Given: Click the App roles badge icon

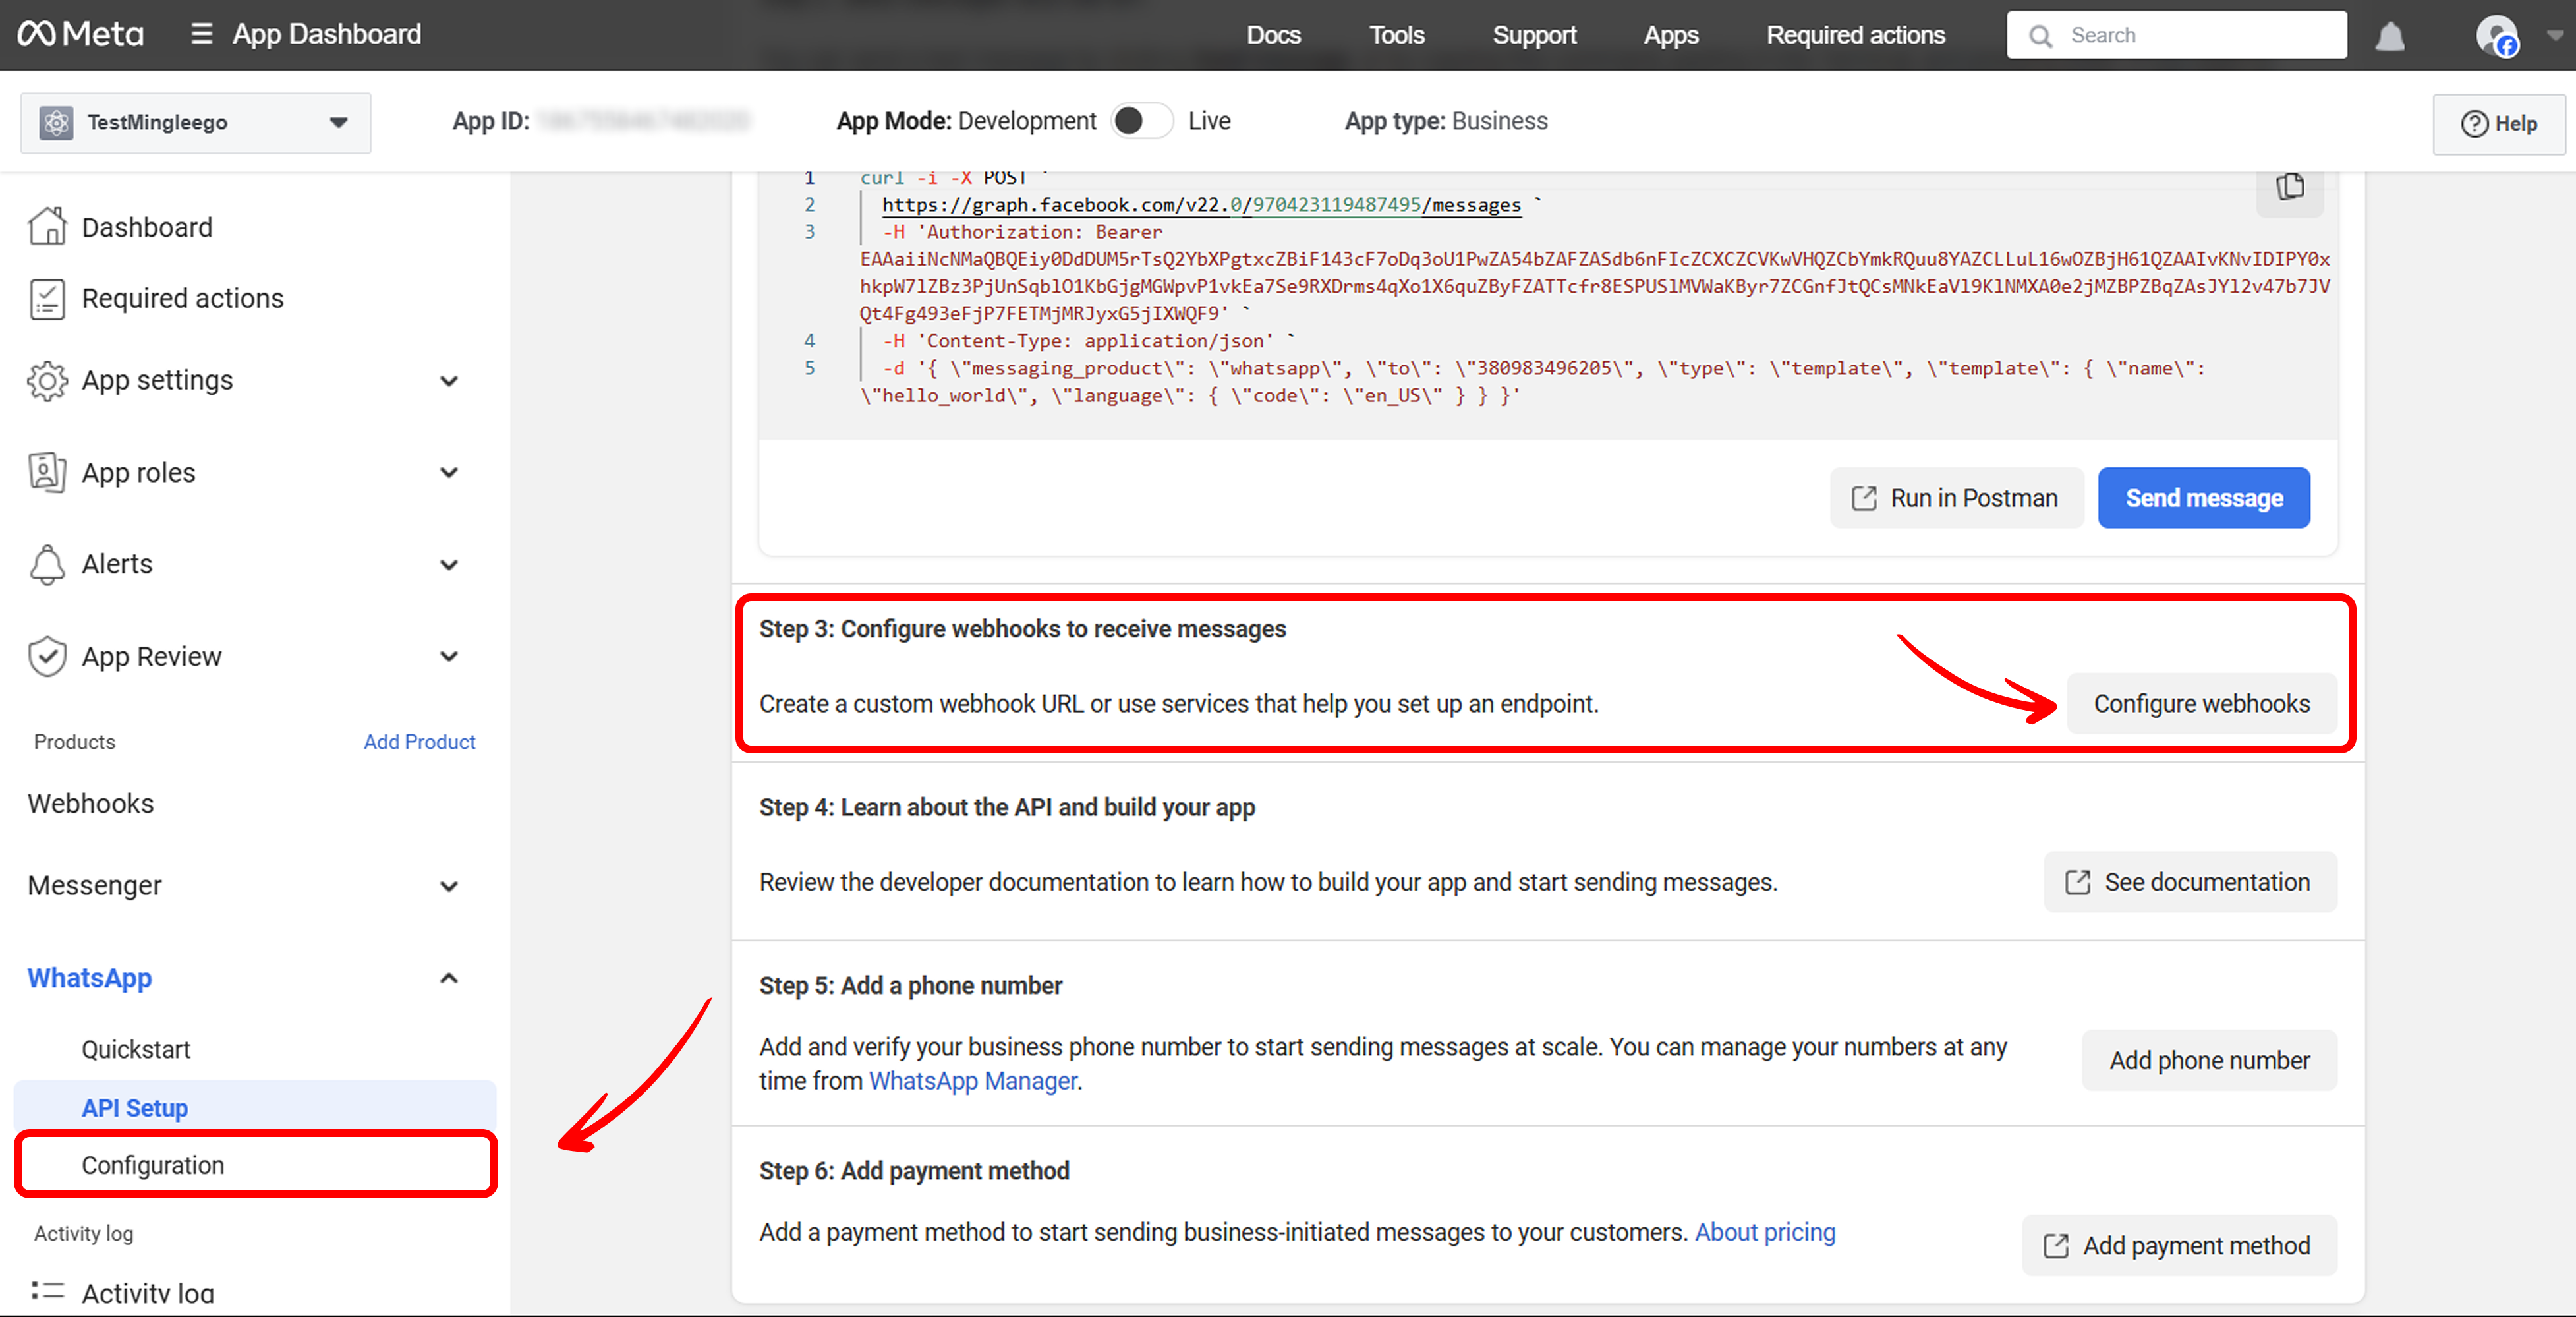Looking at the screenshot, I should 47,472.
